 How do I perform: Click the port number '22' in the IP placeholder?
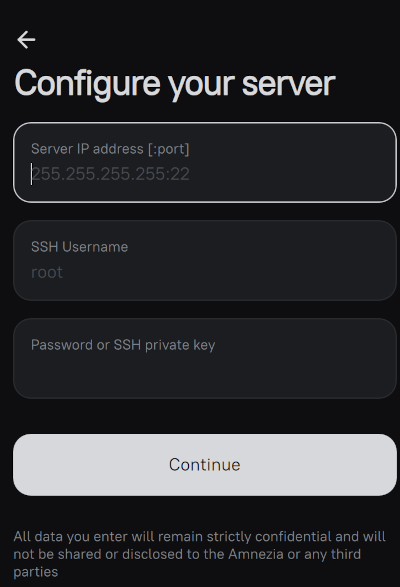180,174
